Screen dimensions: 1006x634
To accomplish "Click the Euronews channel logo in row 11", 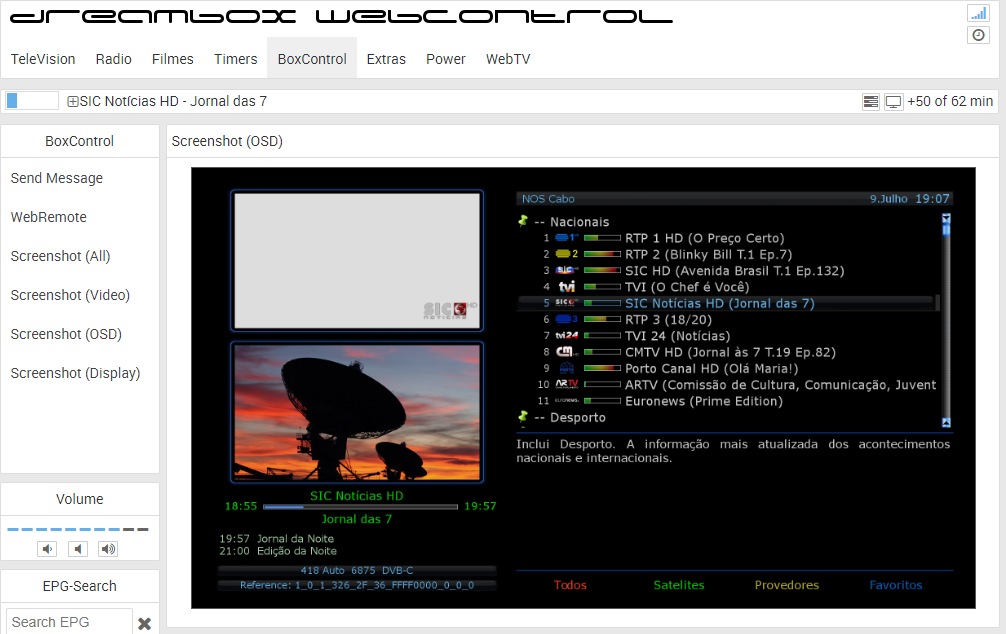I will click(x=567, y=400).
